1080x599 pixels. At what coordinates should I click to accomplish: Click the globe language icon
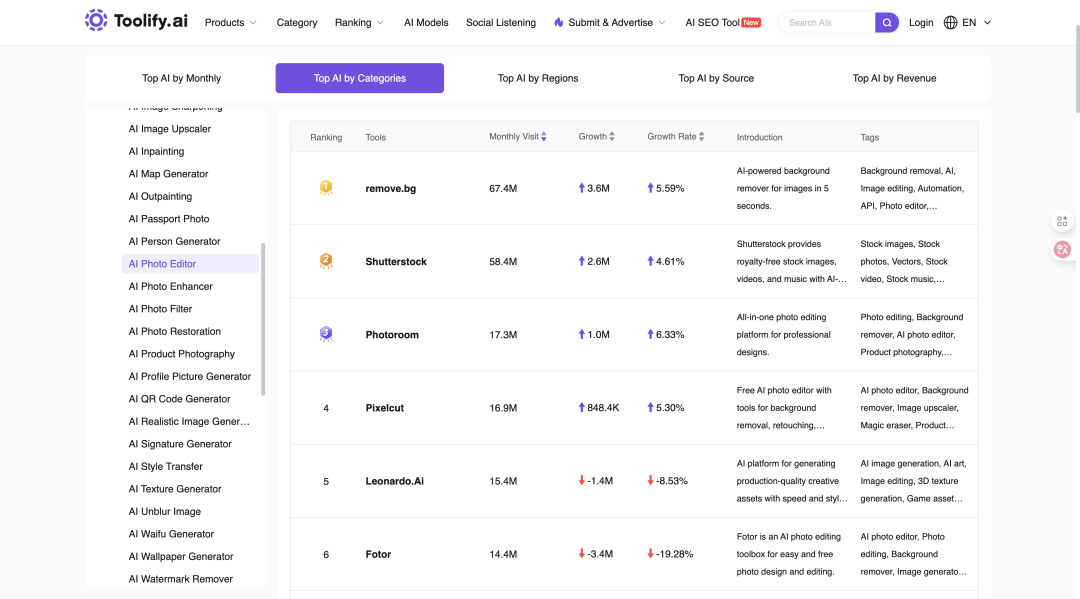(950, 23)
